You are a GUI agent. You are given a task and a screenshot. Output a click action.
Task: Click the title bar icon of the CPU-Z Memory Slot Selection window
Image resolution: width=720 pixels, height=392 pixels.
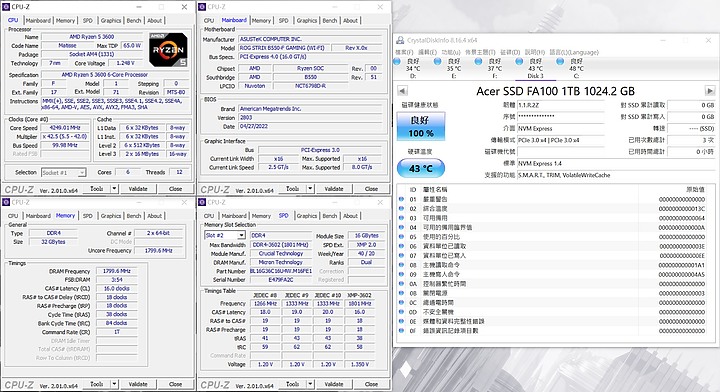(x=202, y=202)
